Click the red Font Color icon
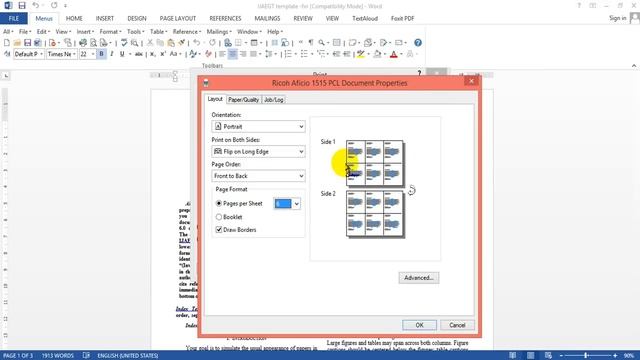This screenshot has width=640, height=360. coord(393,54)
